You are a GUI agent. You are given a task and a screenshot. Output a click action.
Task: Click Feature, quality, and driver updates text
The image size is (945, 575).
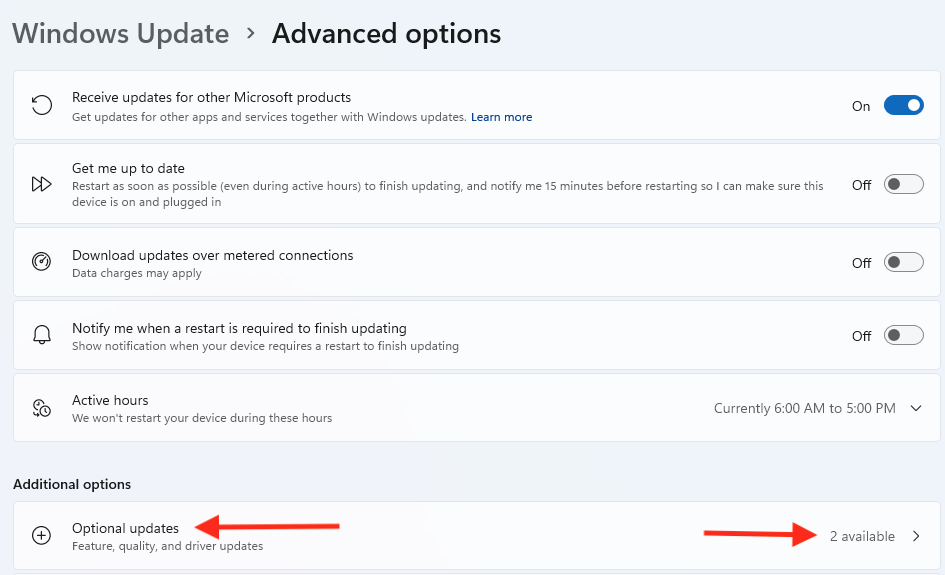168,546
